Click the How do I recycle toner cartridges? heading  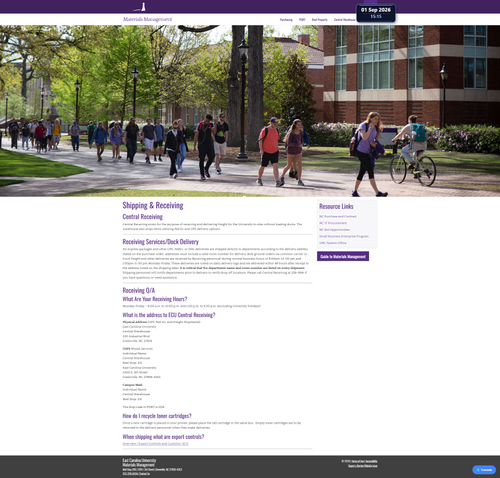click(157, 416)
